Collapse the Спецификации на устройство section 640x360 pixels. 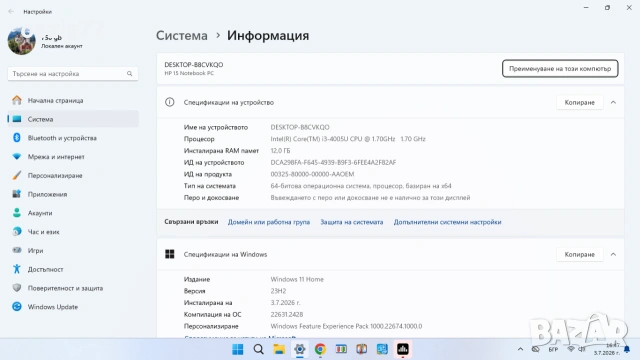pyautogui.click(x=613, y=102)
